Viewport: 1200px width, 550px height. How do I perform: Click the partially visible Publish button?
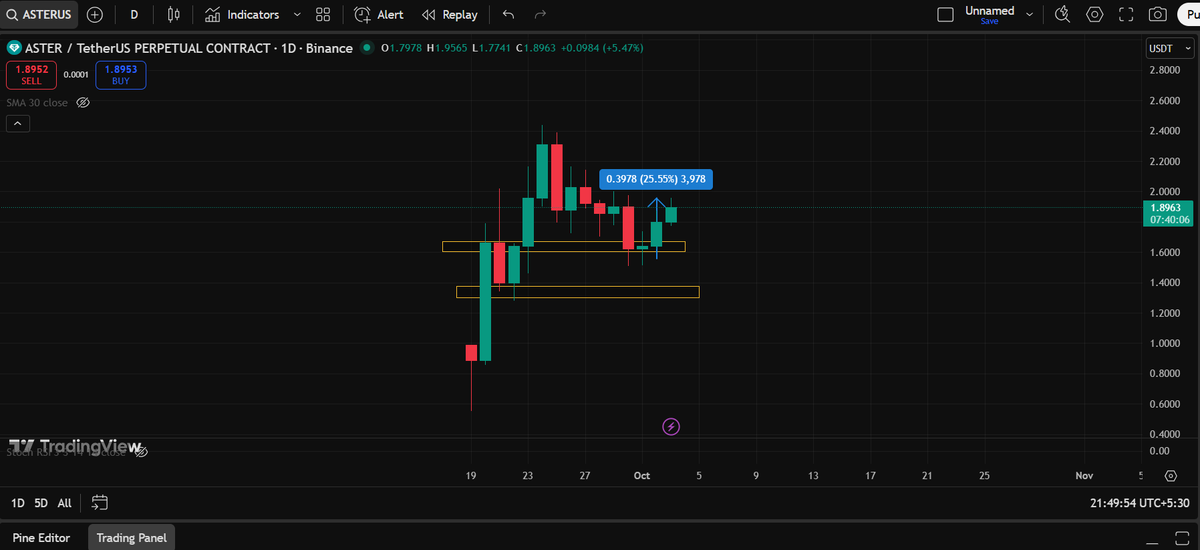(1189, 15)
